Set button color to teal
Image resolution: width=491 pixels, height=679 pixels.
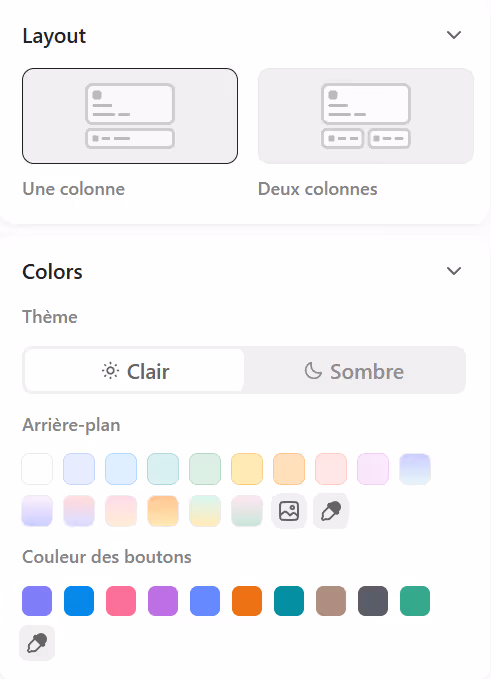[289, 601]
